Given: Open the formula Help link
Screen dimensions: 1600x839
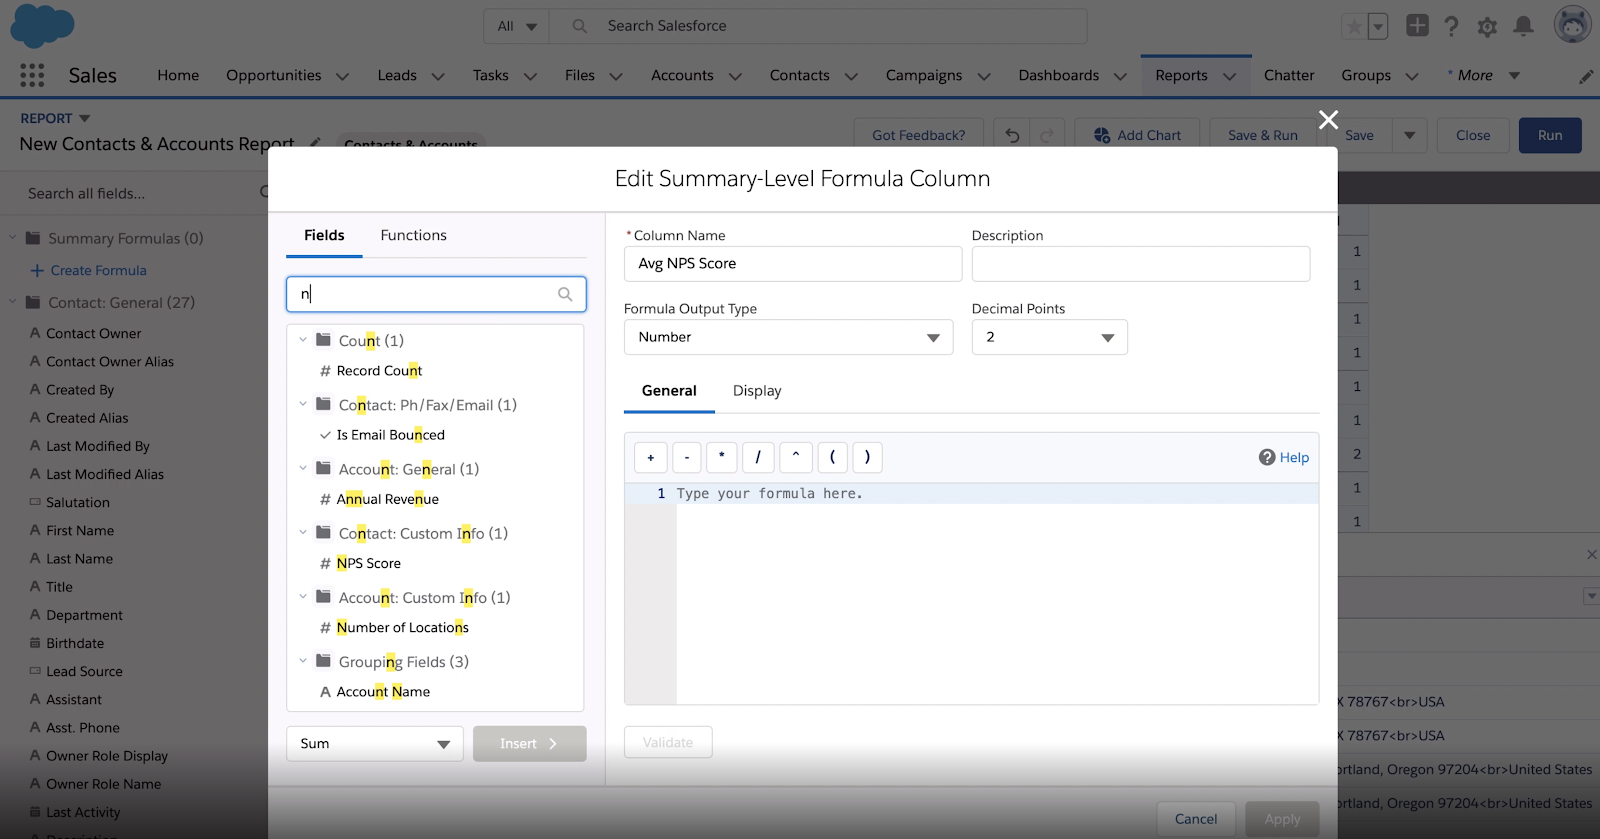Looking at the screenshot, I should click(x=1284, y=457).
